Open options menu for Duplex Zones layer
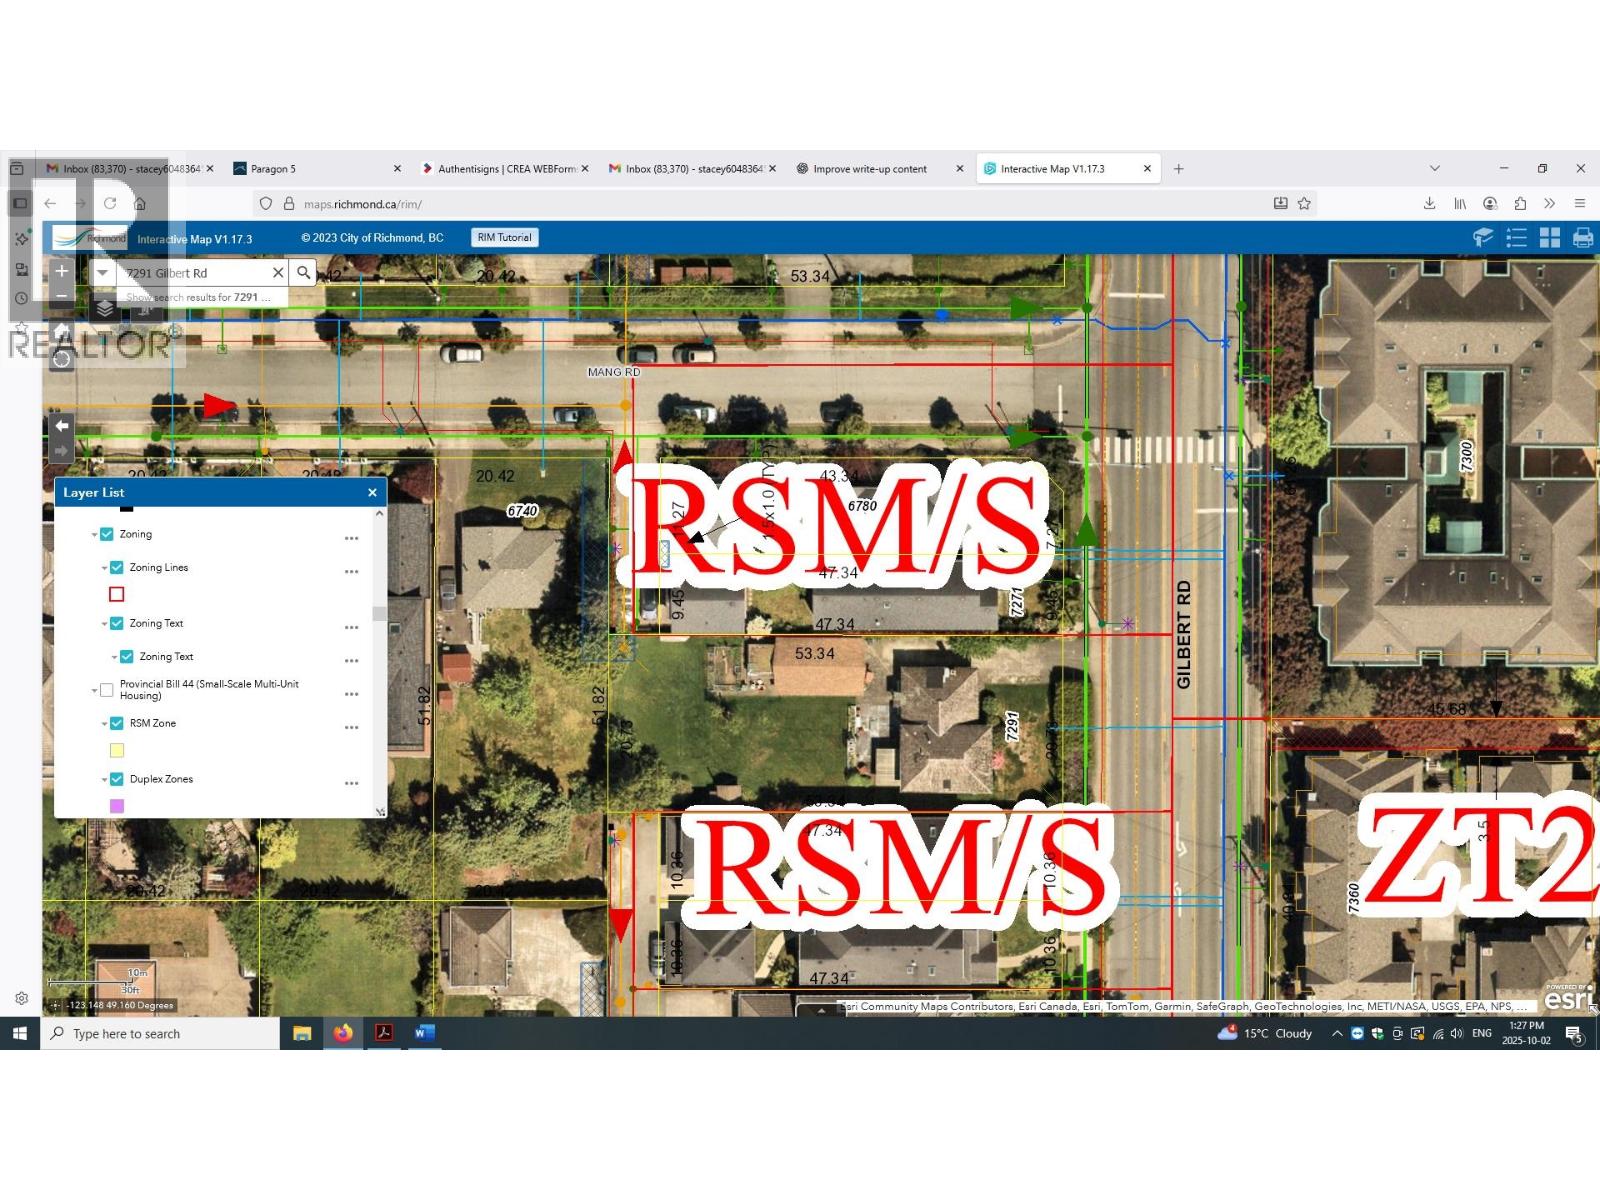Viewport: 1600px width, 1200px height. (x=351, y=783)
